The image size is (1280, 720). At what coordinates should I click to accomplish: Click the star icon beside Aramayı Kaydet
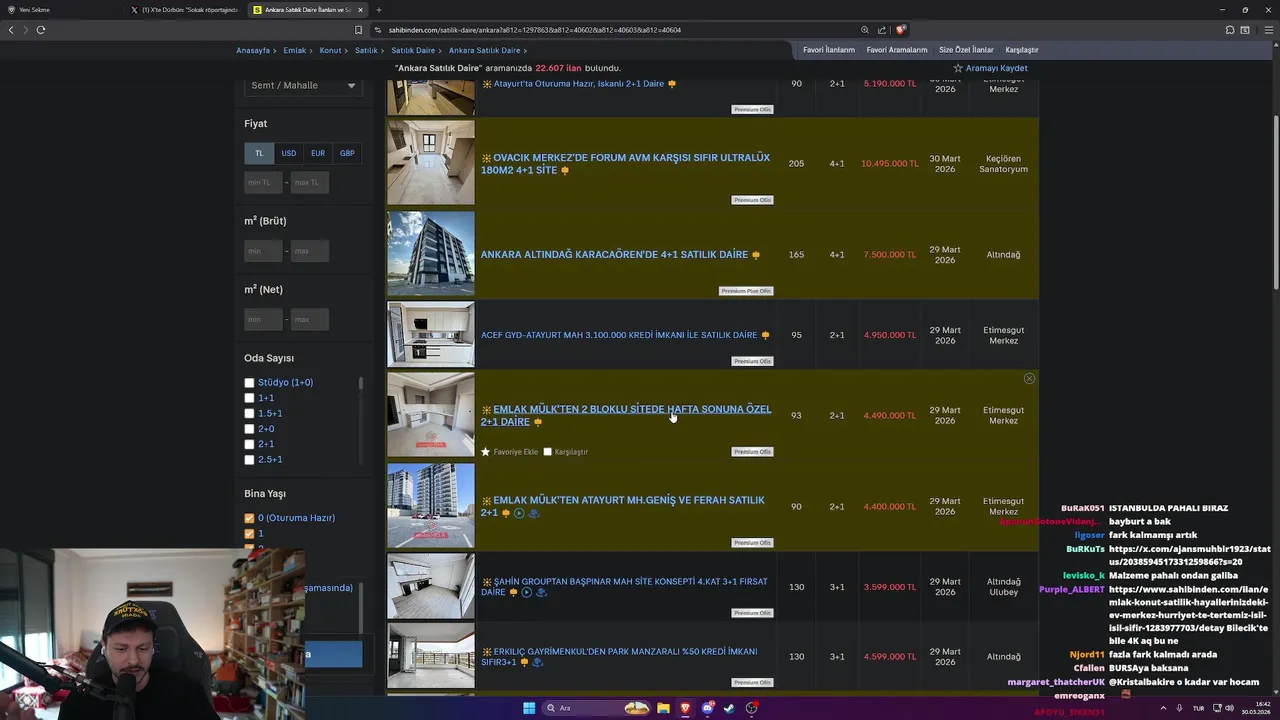tap(958, 68)
